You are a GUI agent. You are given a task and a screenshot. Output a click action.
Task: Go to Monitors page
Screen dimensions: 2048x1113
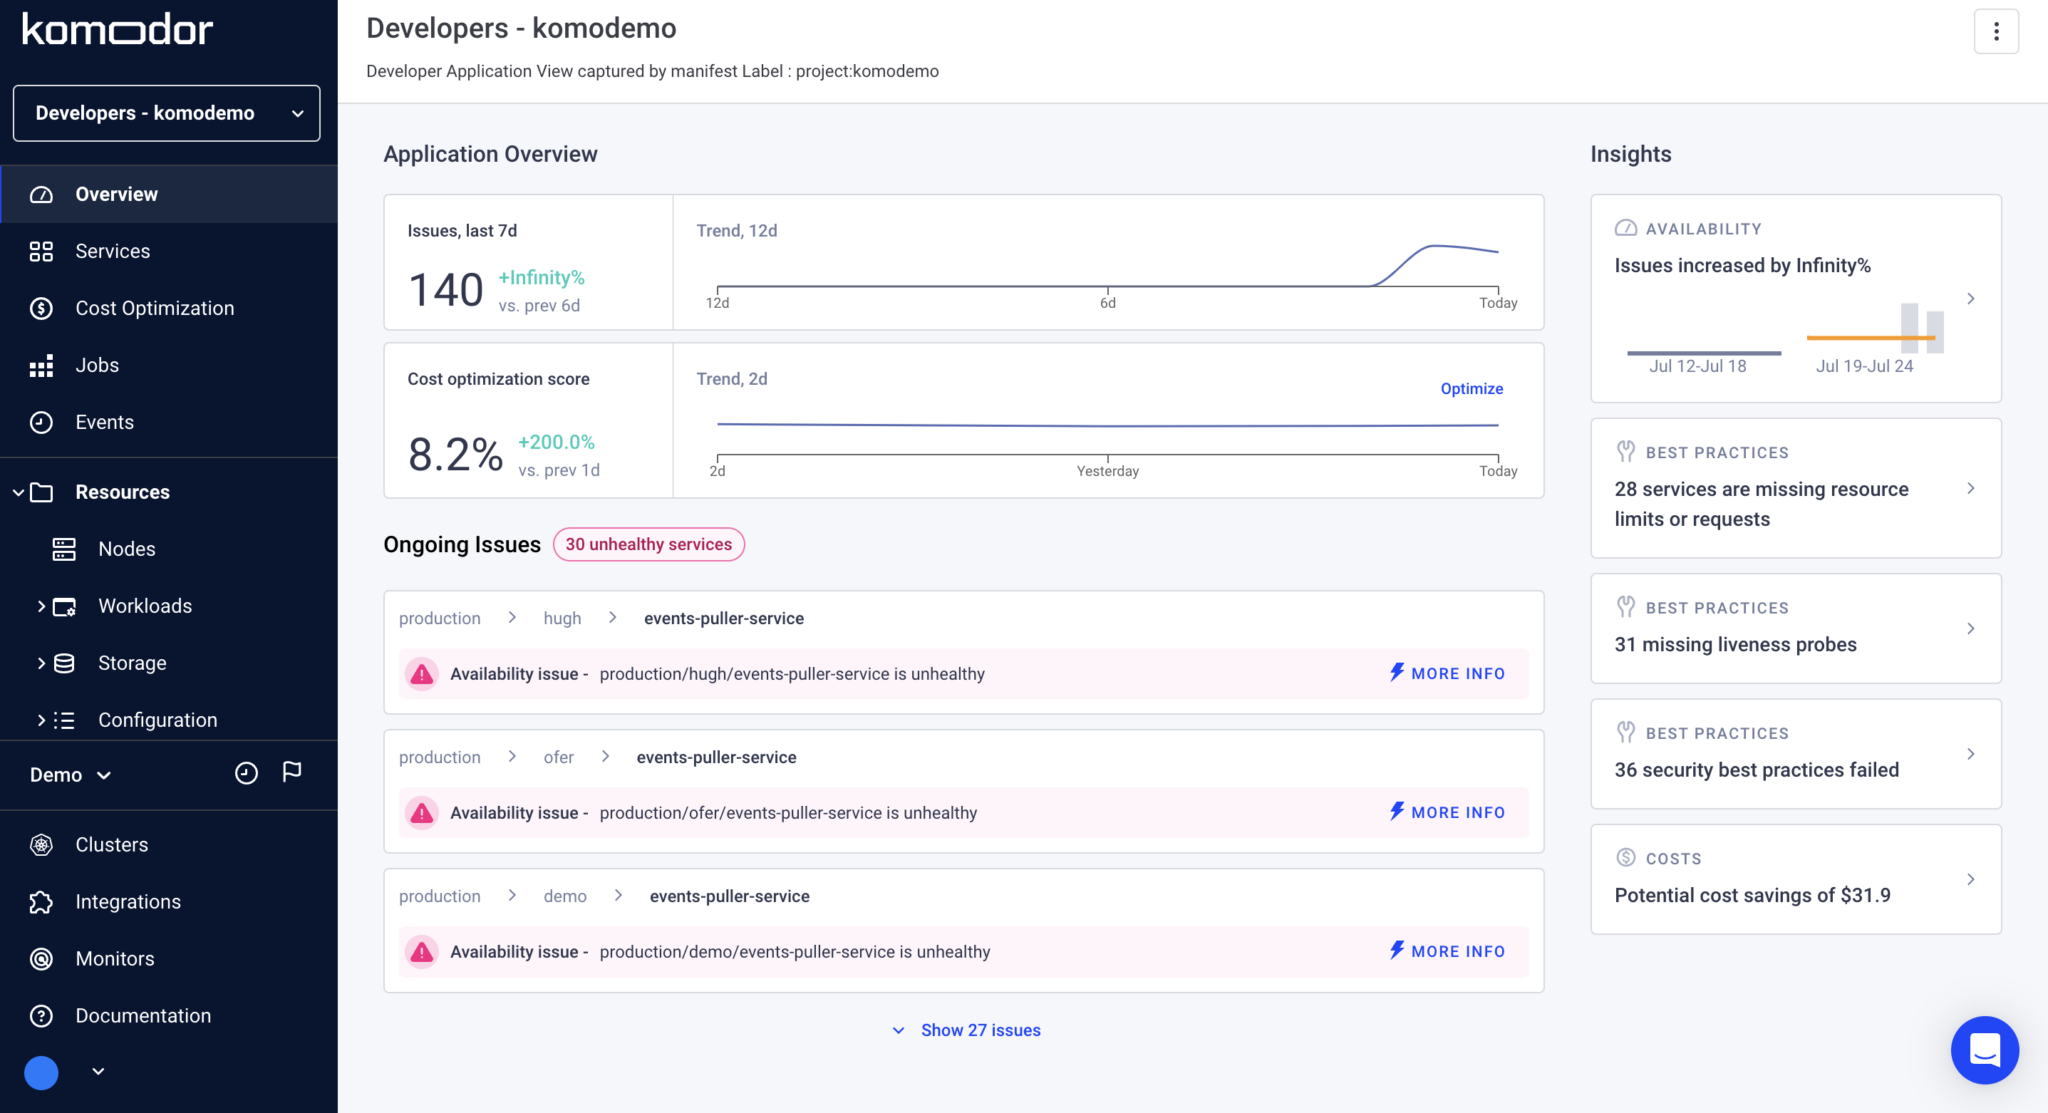coord(169,959)
